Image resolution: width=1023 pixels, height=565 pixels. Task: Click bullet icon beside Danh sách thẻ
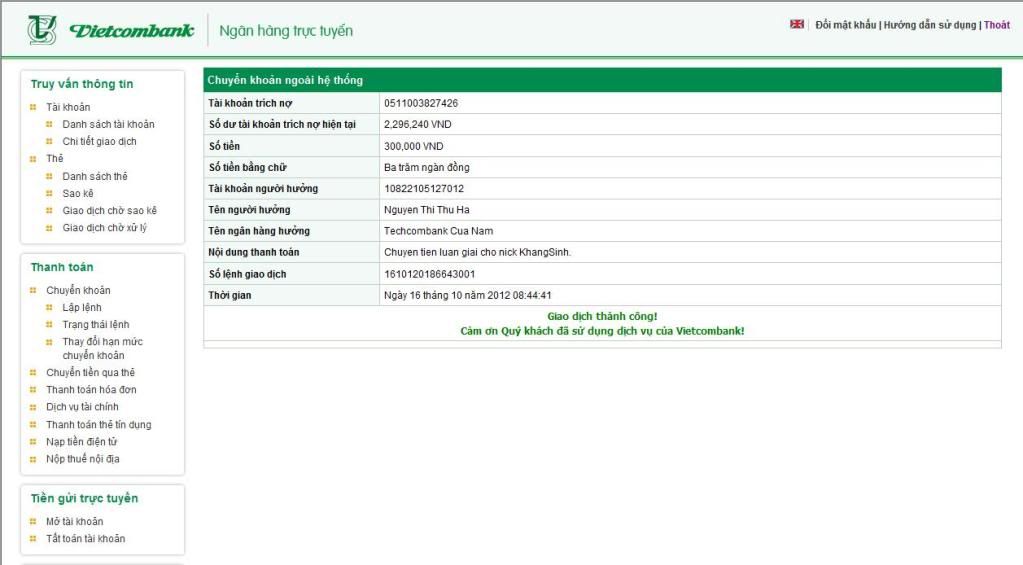coord(49,176)
